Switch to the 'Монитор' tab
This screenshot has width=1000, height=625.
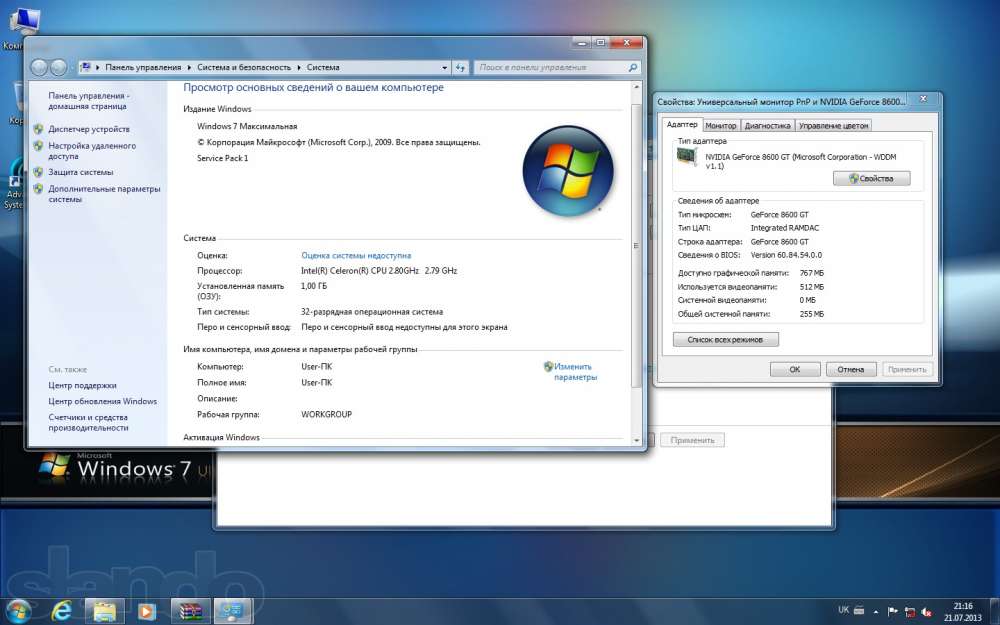[721, 126]
